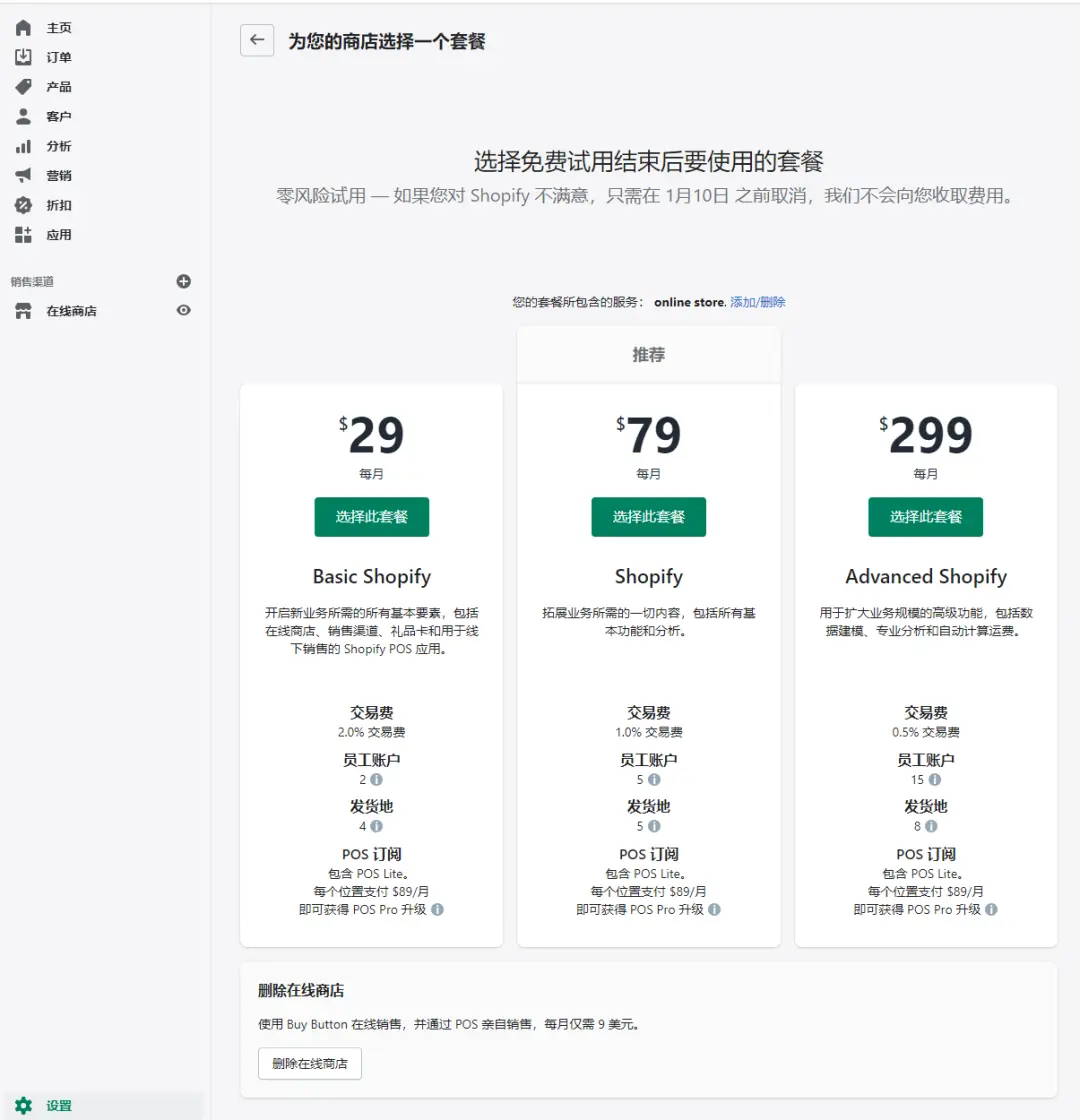
Task: Click the Orders inbox icon
Action: click(x=23, y=57)
